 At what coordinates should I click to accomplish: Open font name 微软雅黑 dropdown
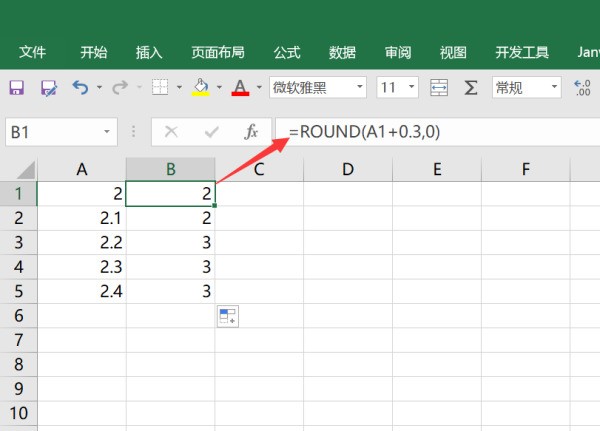[x=360, y=87]
